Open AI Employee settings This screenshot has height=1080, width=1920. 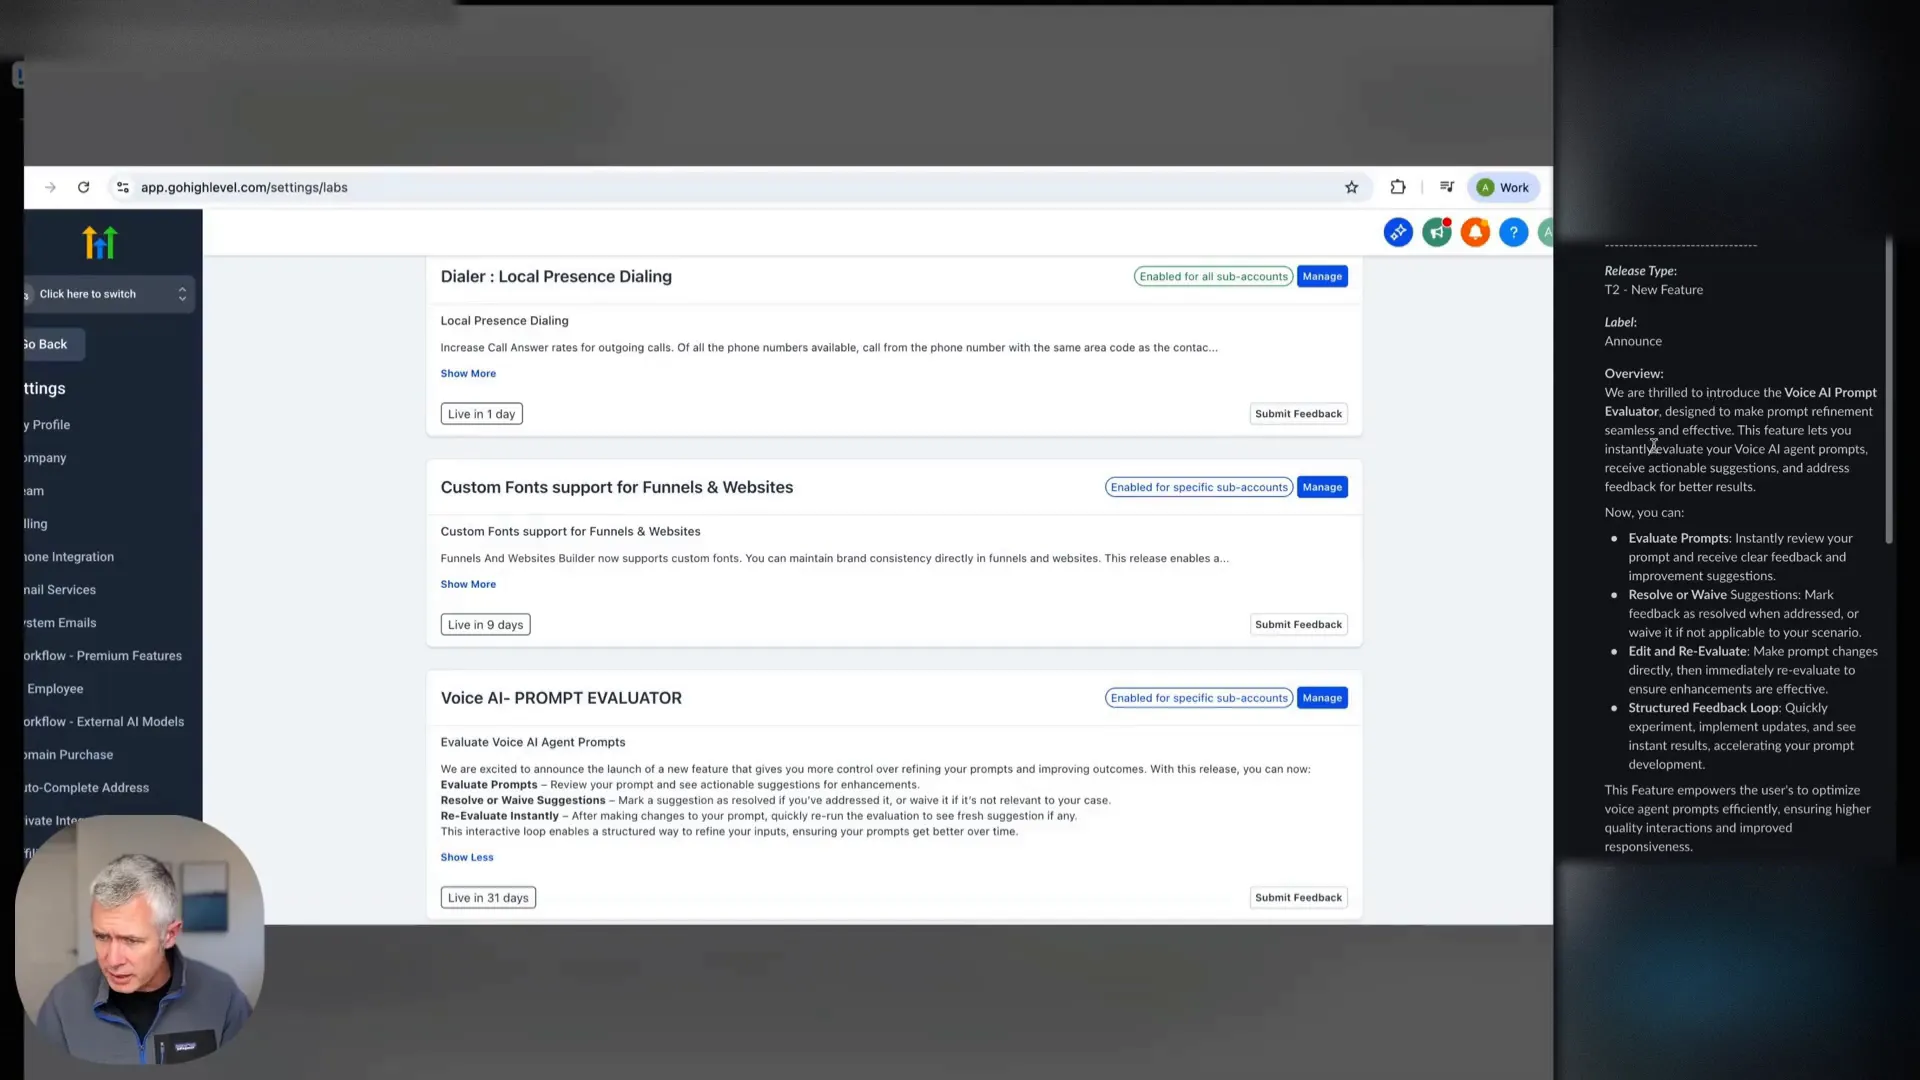click(x=55, y=689)
